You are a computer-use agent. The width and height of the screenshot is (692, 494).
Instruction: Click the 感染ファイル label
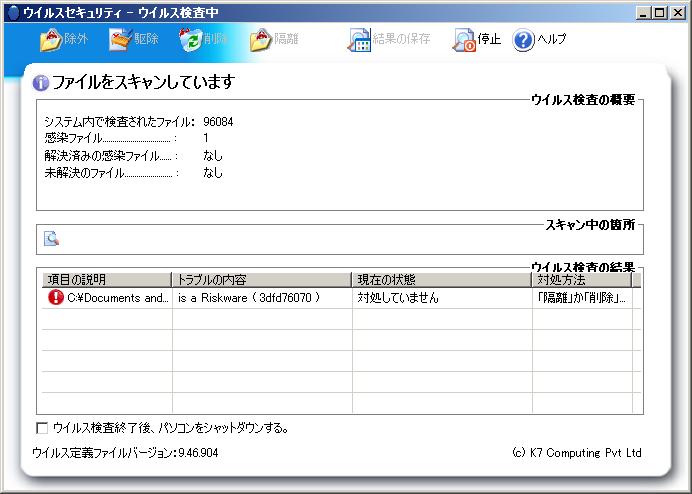click(x=73, y=138)
